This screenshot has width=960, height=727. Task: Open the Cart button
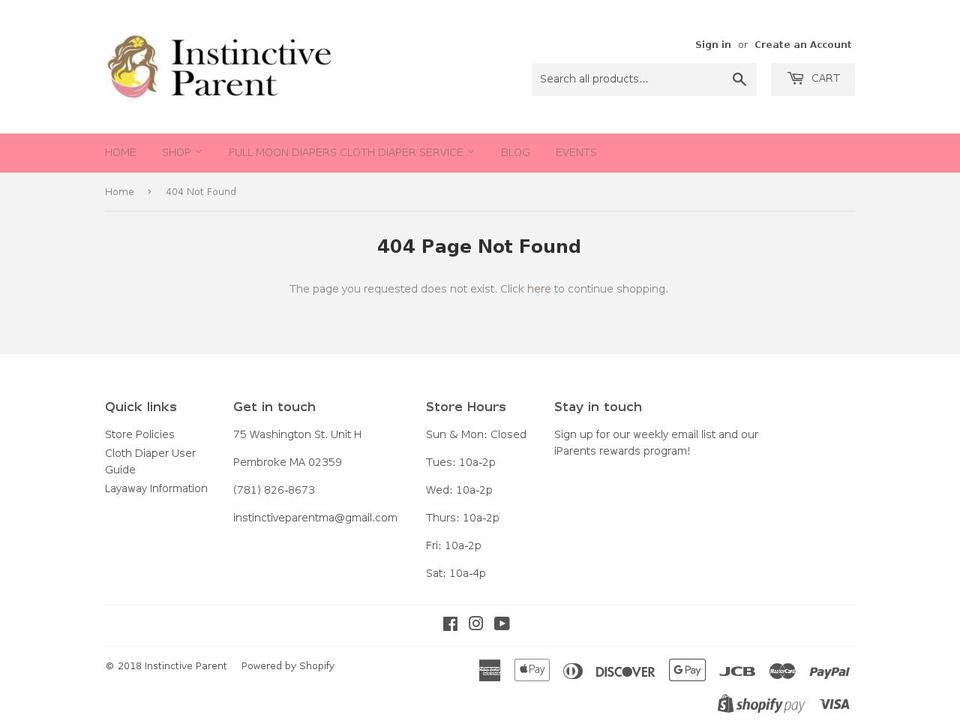[x=812, y=79]
